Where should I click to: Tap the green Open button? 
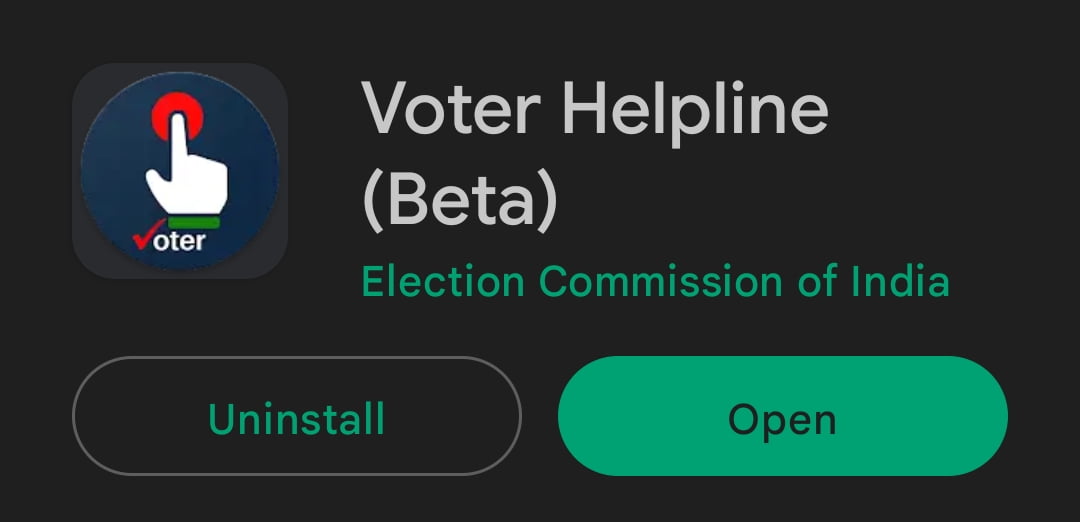coord(782,416)
